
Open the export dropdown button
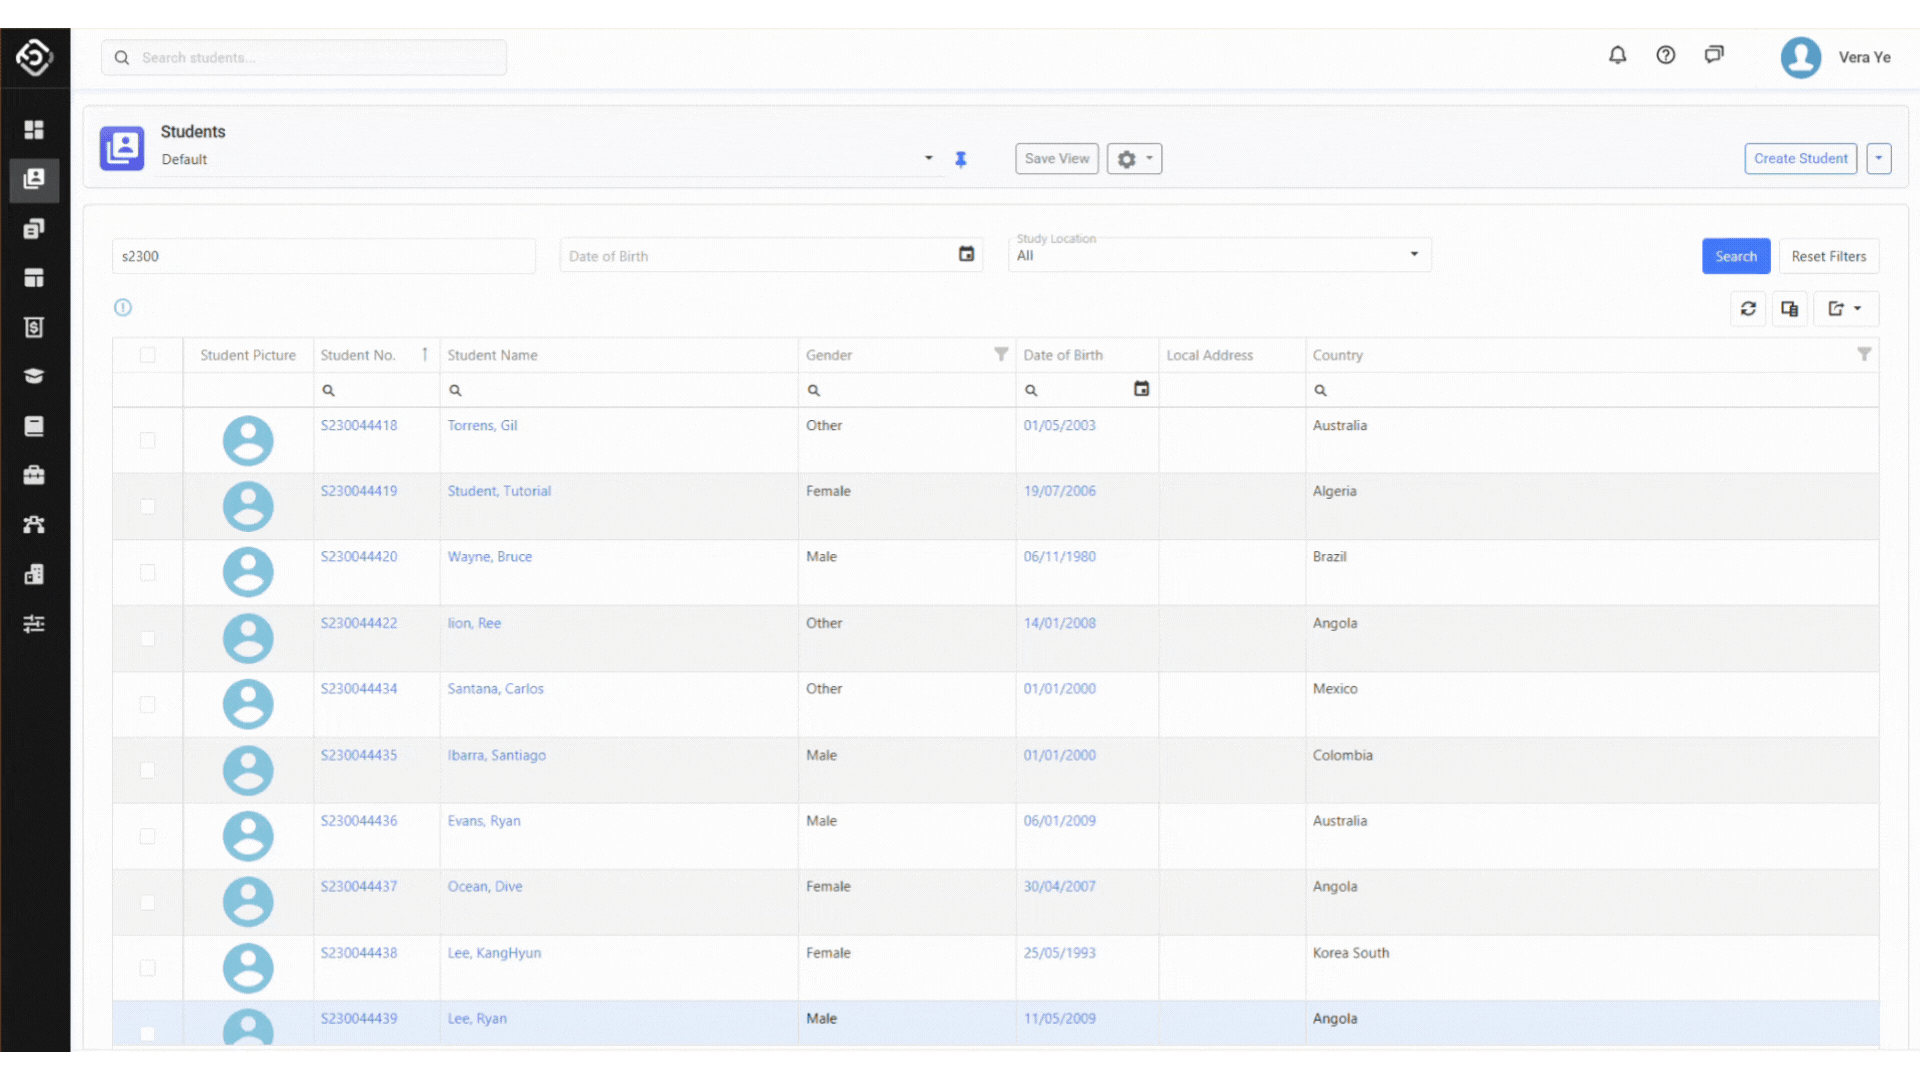click(x=1845, y=309)
